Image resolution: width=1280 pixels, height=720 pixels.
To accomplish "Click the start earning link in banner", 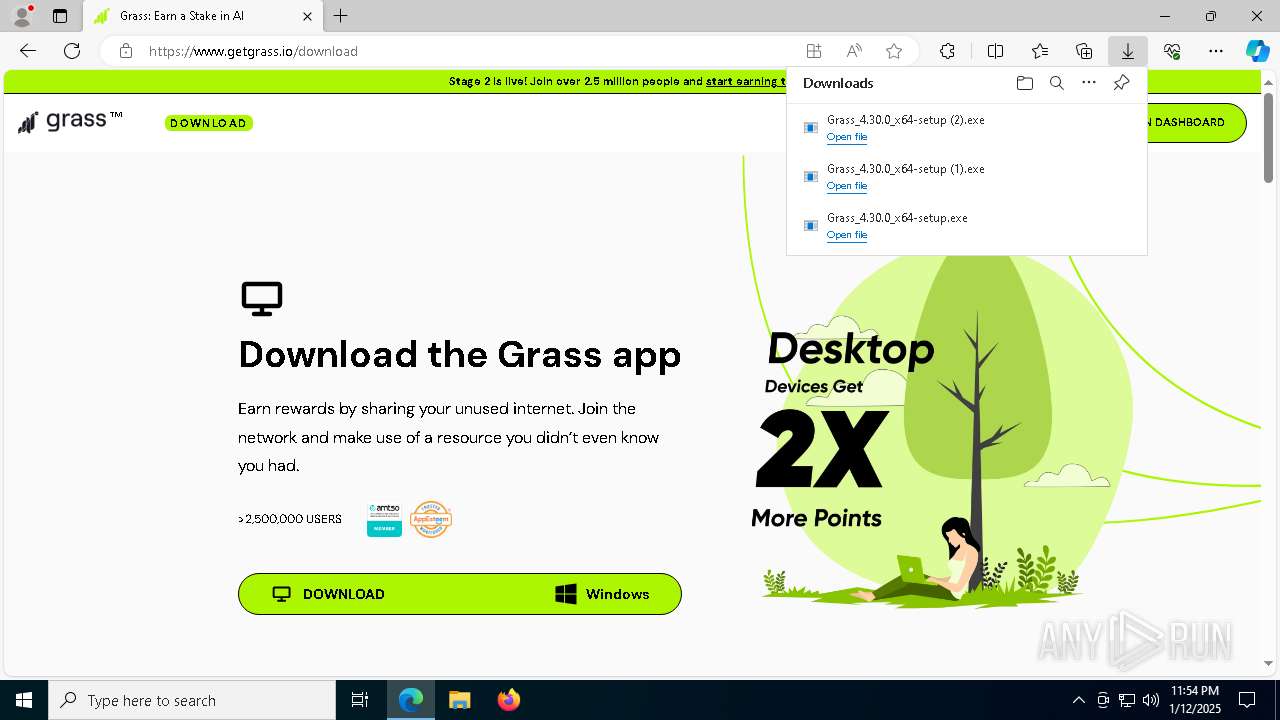I will pyautogui.click(x=745, y=82).
